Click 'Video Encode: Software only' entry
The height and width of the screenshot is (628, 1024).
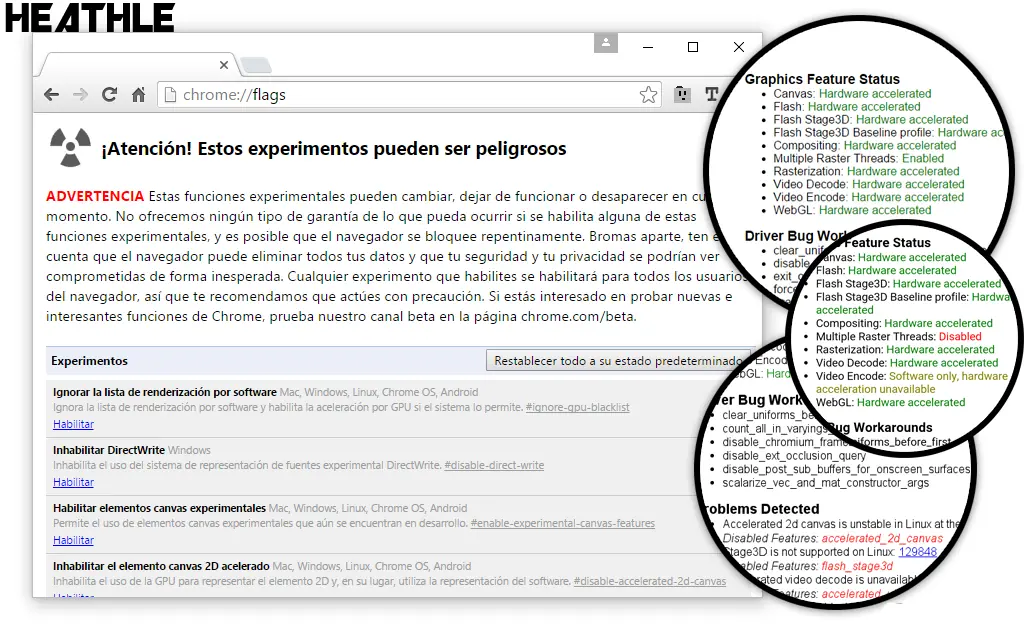coord(912,383)
